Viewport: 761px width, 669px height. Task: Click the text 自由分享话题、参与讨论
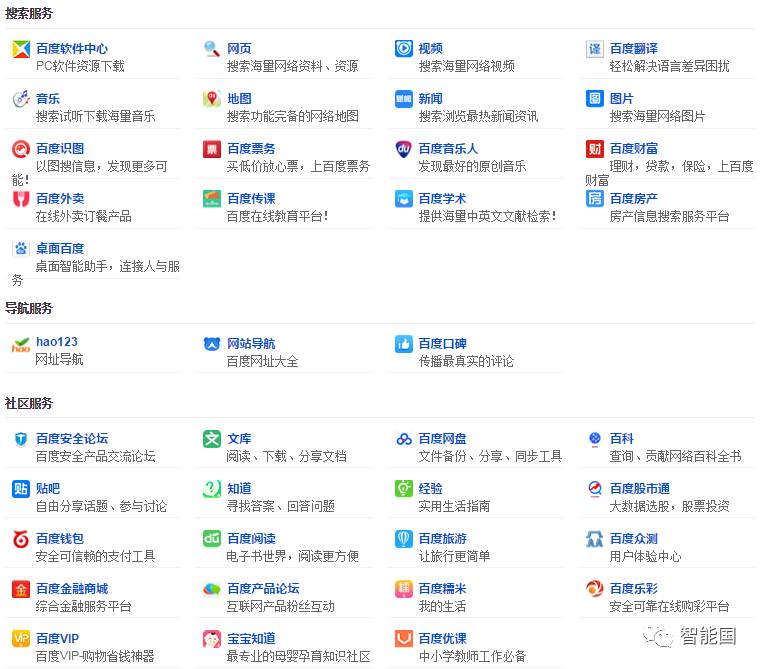coord(101,507)
